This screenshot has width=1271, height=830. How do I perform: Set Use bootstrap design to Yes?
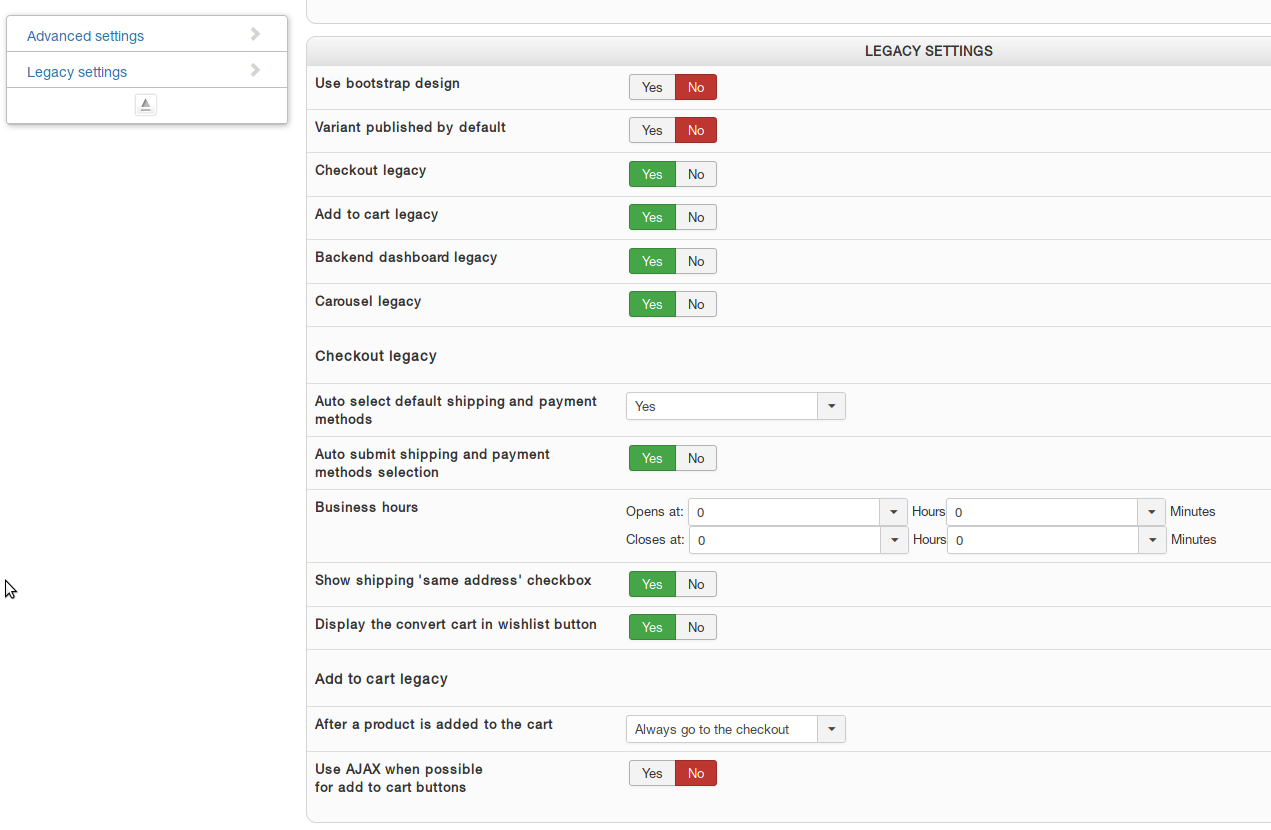[x=652, y=87]
